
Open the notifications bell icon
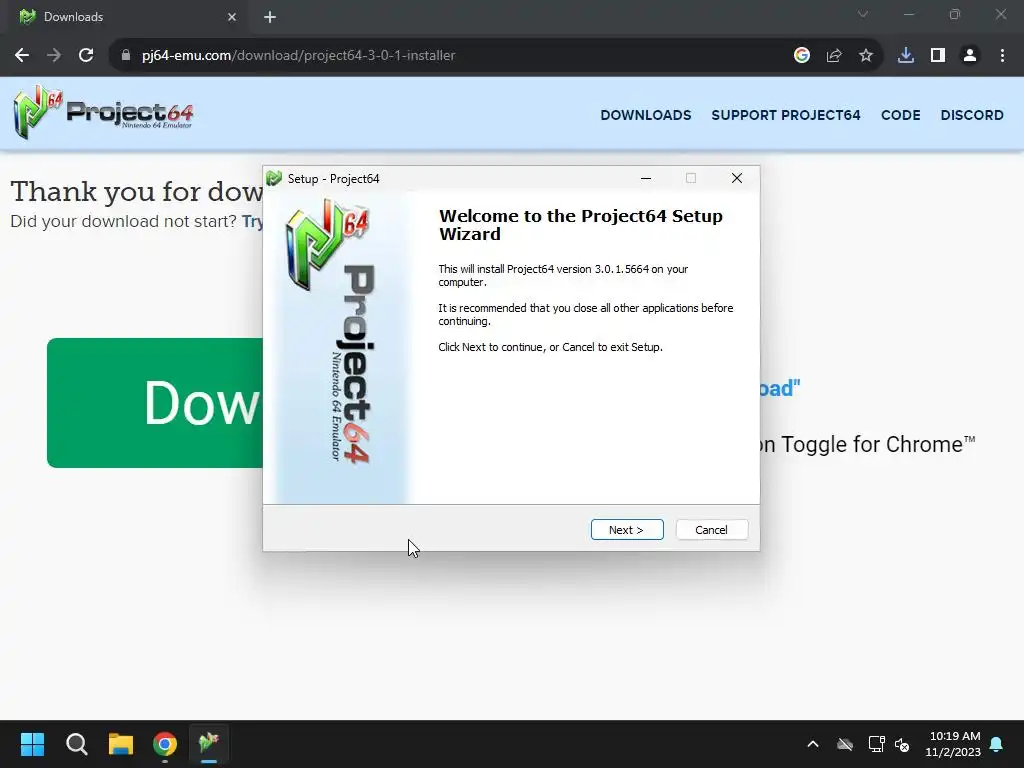997,744
